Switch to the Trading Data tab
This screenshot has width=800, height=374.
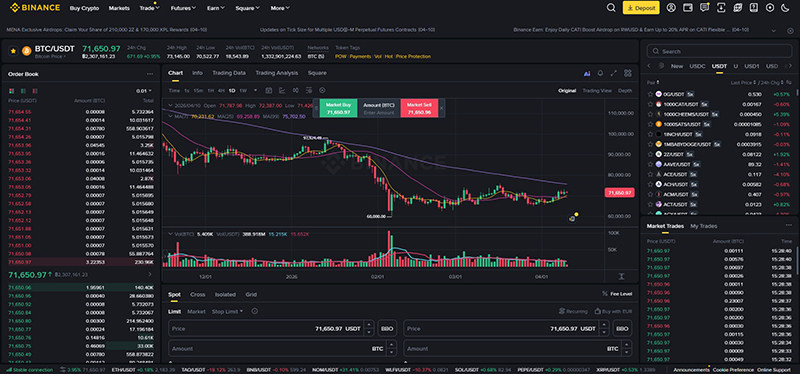[229, 73]
